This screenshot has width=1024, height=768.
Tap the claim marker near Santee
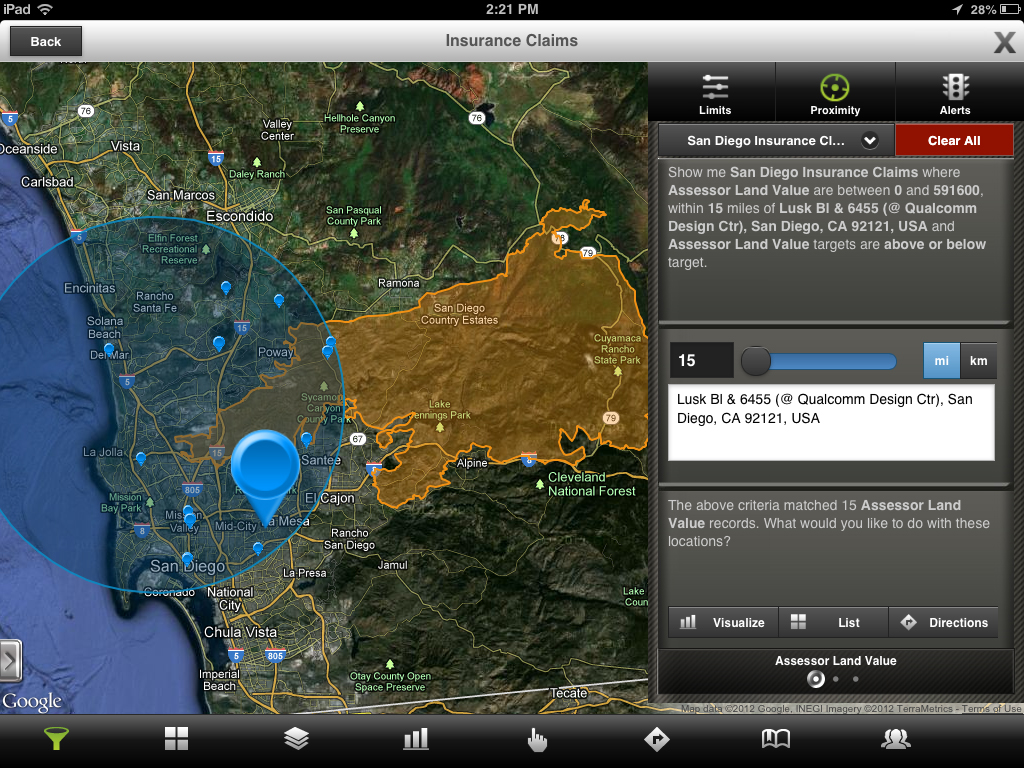click(x=306, y=439)
